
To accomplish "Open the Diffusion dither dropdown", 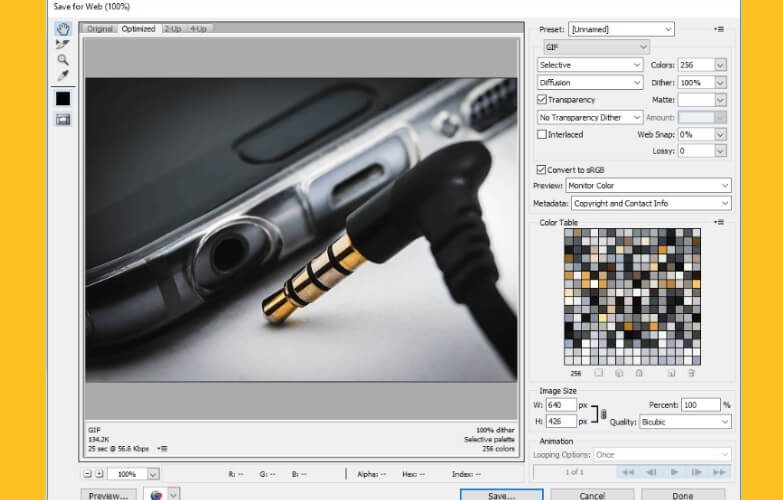I will coord(590,82).
